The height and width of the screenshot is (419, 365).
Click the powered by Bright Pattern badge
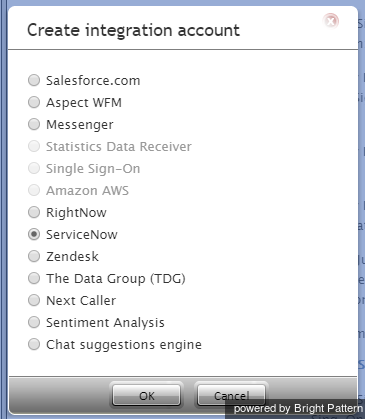pos(295,409)
